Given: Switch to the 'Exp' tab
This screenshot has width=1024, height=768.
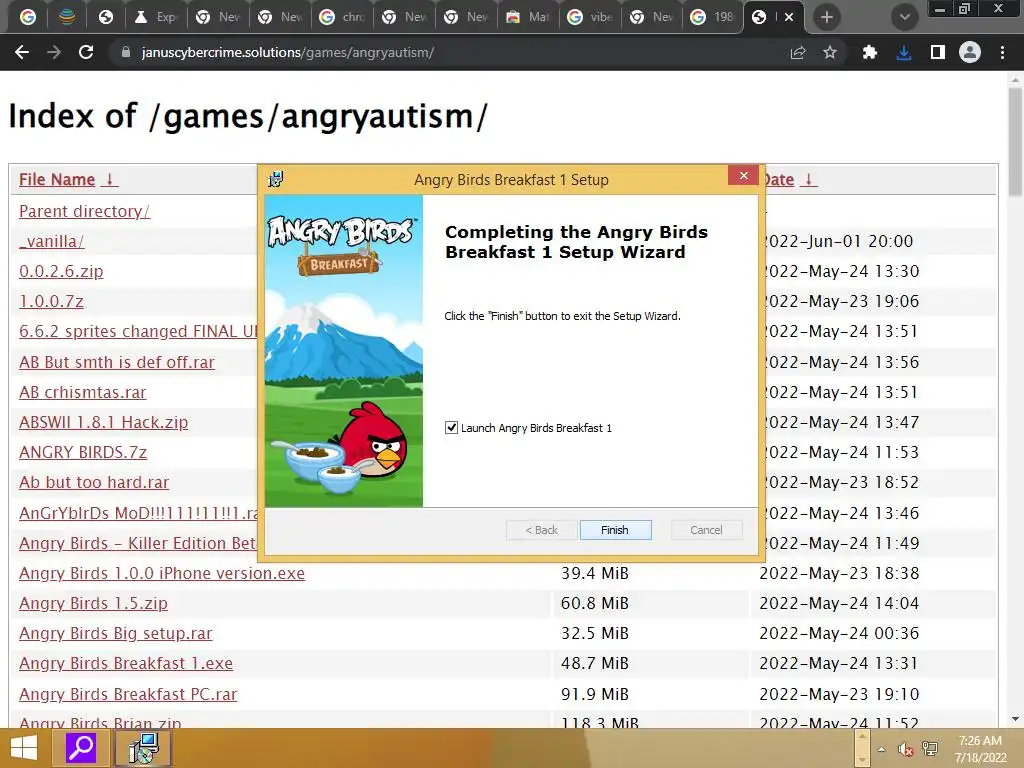Looking at the screenshot, I should tap(155, 18).
